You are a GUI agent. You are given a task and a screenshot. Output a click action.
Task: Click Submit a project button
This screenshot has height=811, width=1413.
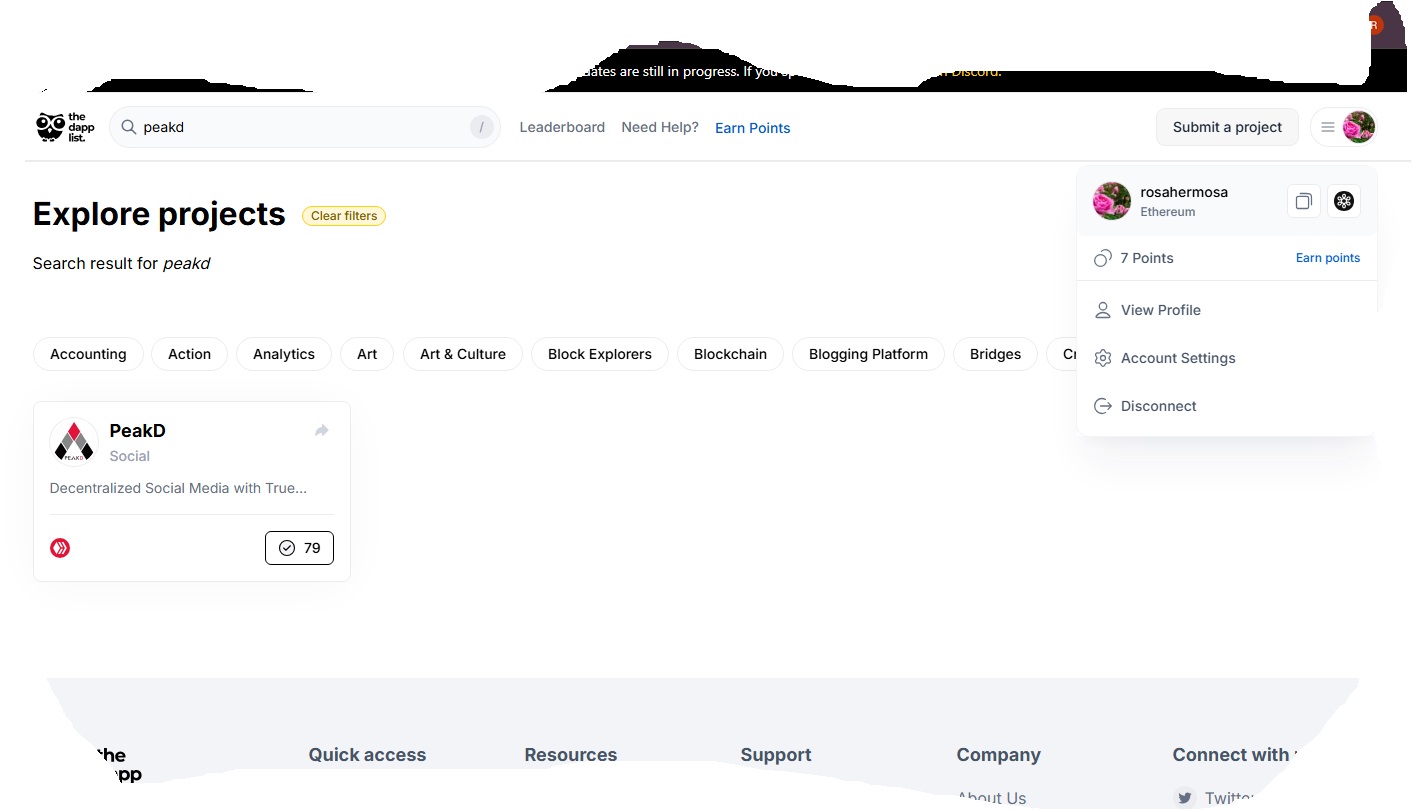[x=1227, y=127]
